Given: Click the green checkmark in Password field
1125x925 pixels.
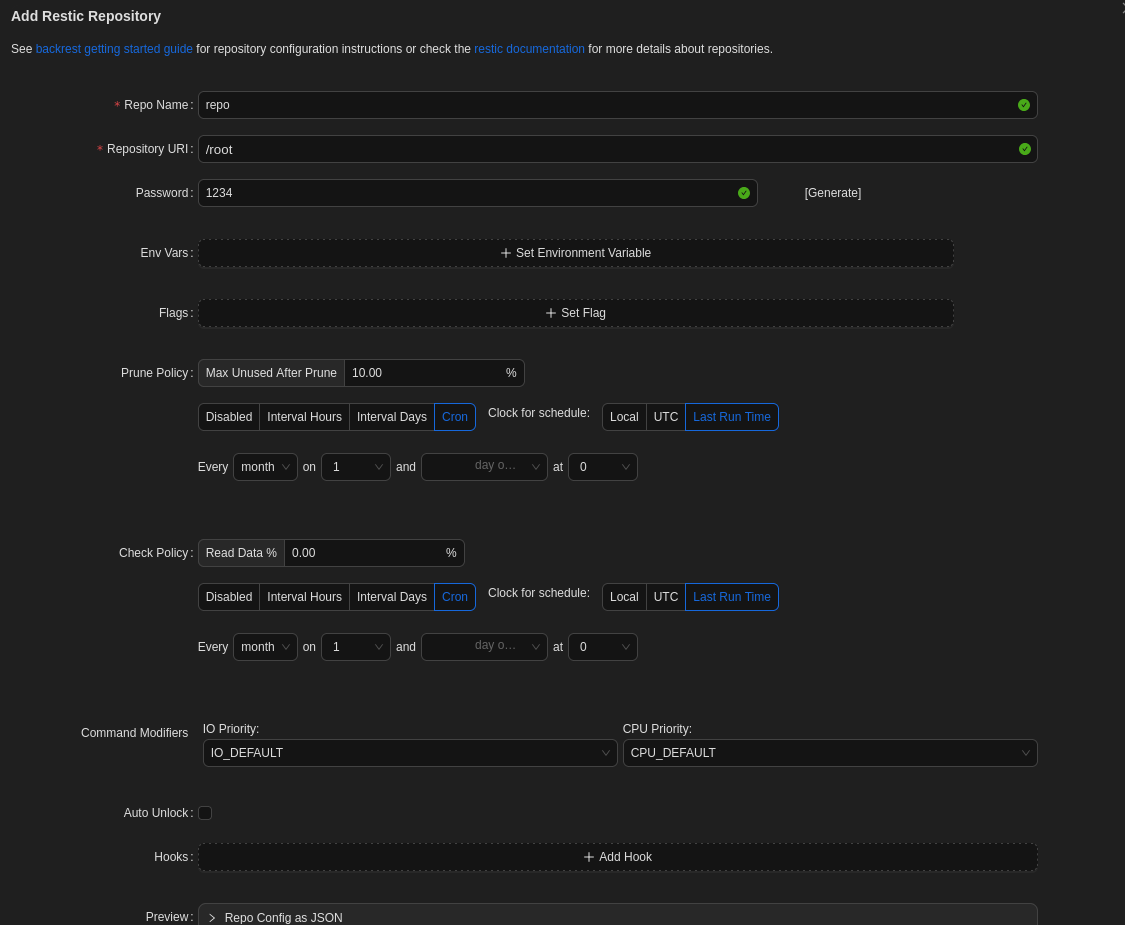Looking at the screenshot, I should (x=744, y=193).
